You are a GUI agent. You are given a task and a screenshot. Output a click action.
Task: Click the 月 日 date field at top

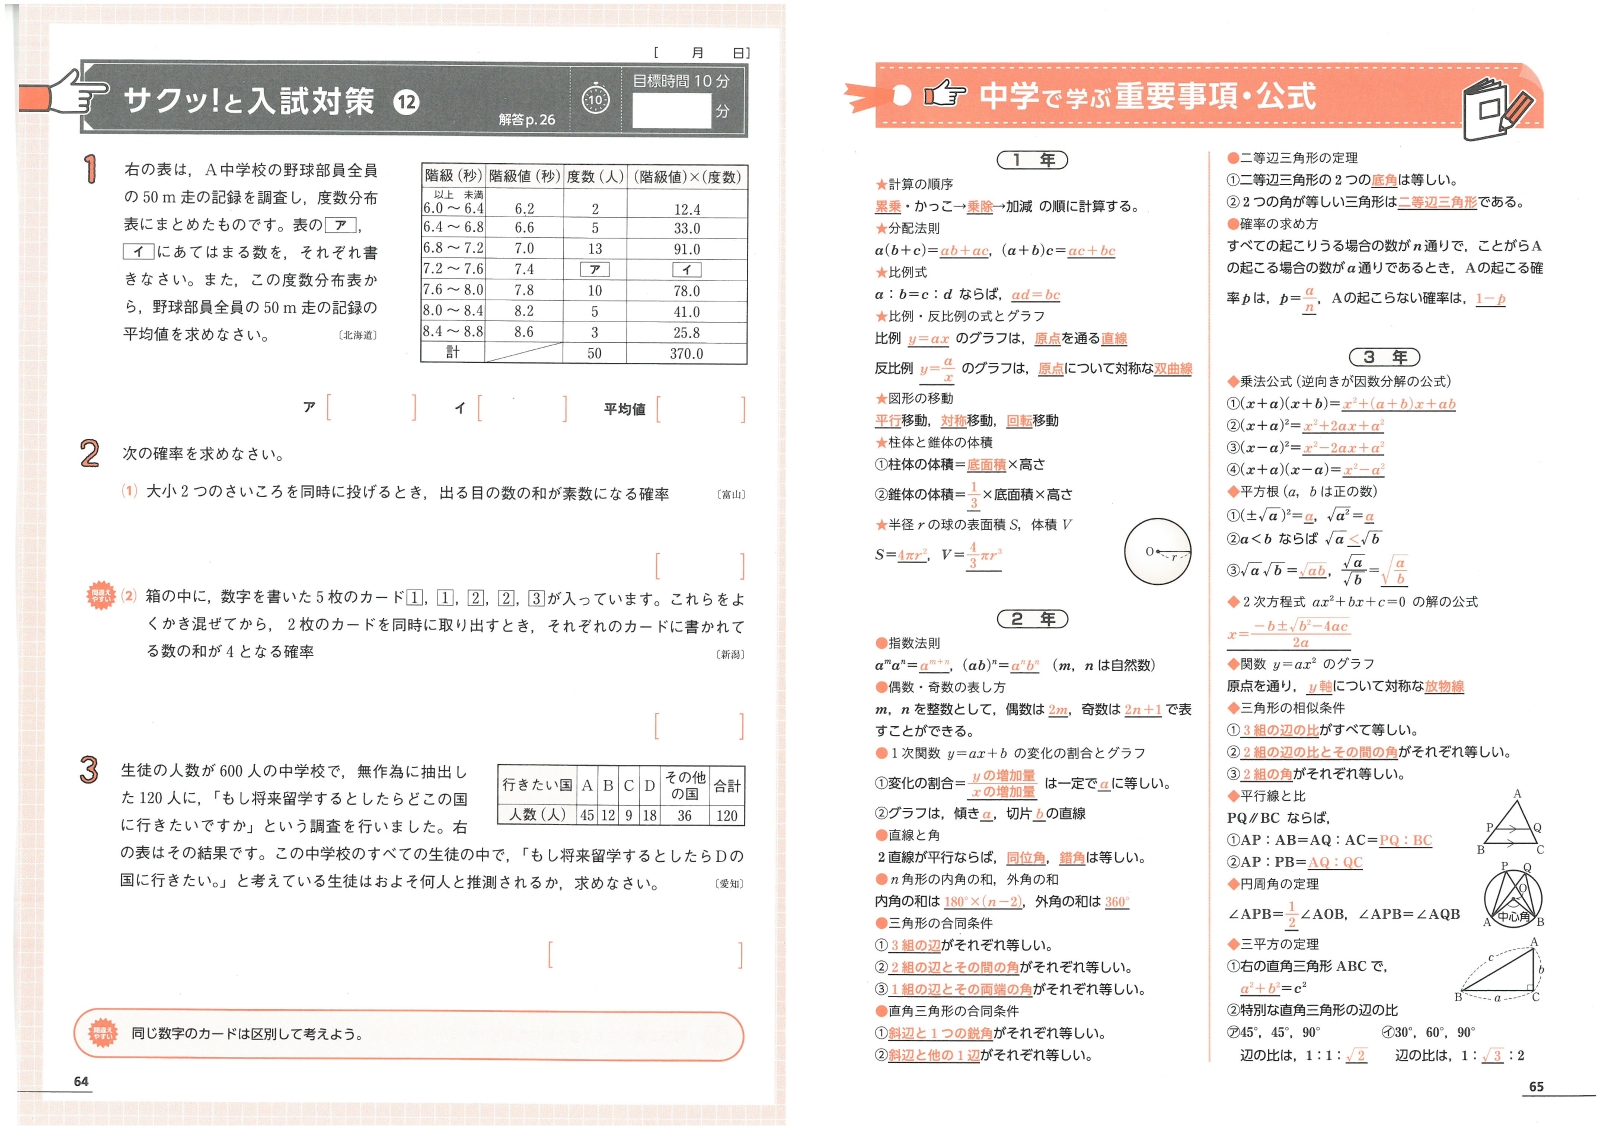click(702, 53)
